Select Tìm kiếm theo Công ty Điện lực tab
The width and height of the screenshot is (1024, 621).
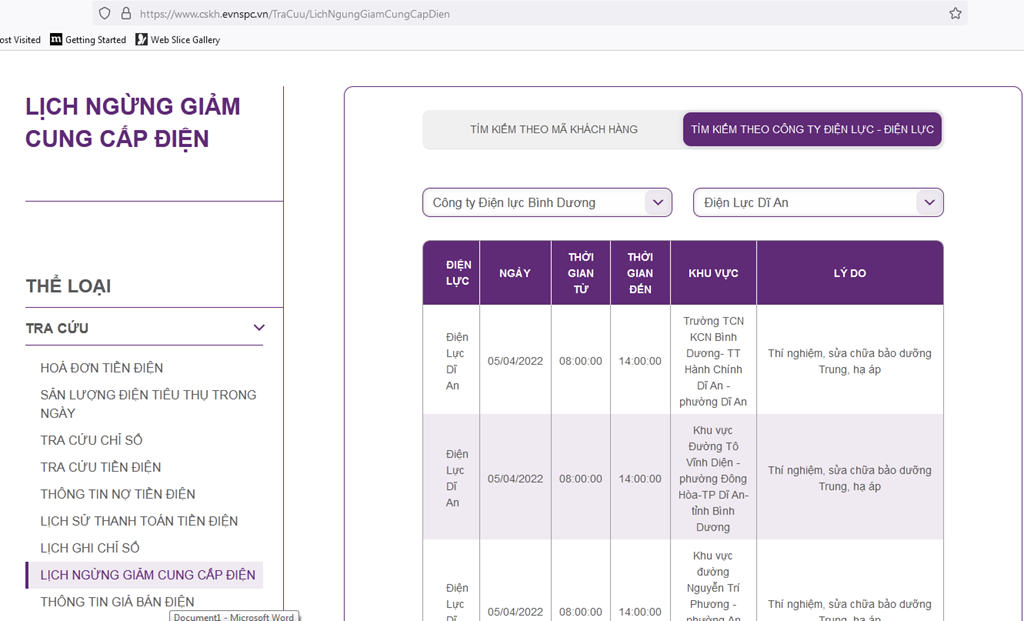tap(812, 129)
